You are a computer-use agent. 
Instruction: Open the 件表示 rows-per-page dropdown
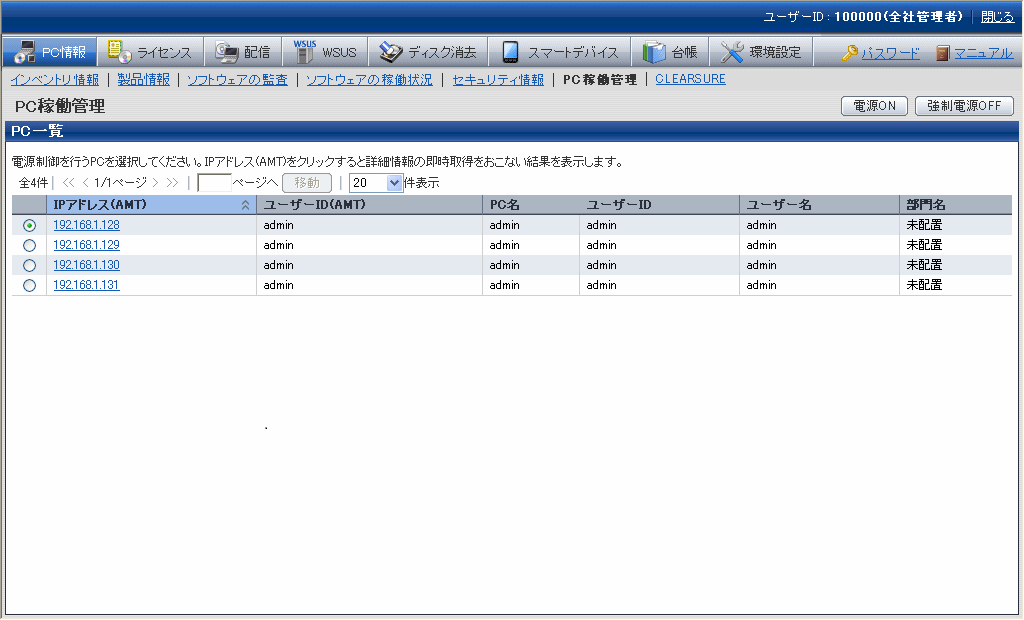[x=393, y=183]
